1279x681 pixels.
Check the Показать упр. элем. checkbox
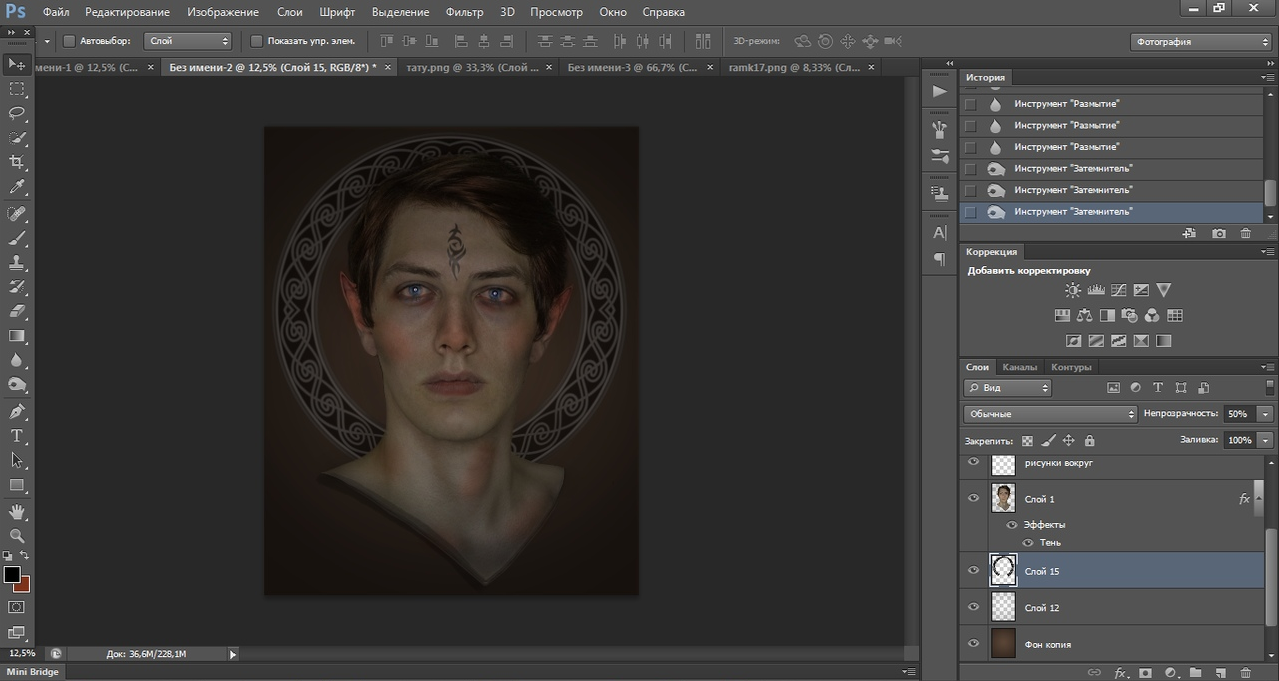(x=256, y=41)
